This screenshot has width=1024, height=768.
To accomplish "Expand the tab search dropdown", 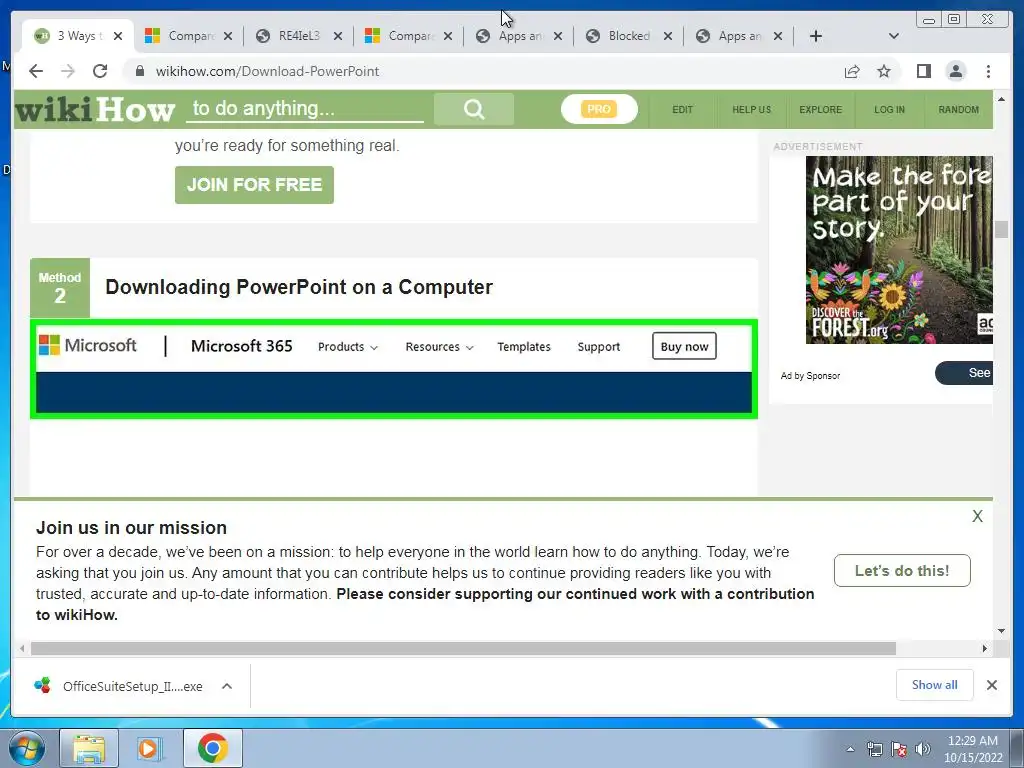I will (893, 36).
